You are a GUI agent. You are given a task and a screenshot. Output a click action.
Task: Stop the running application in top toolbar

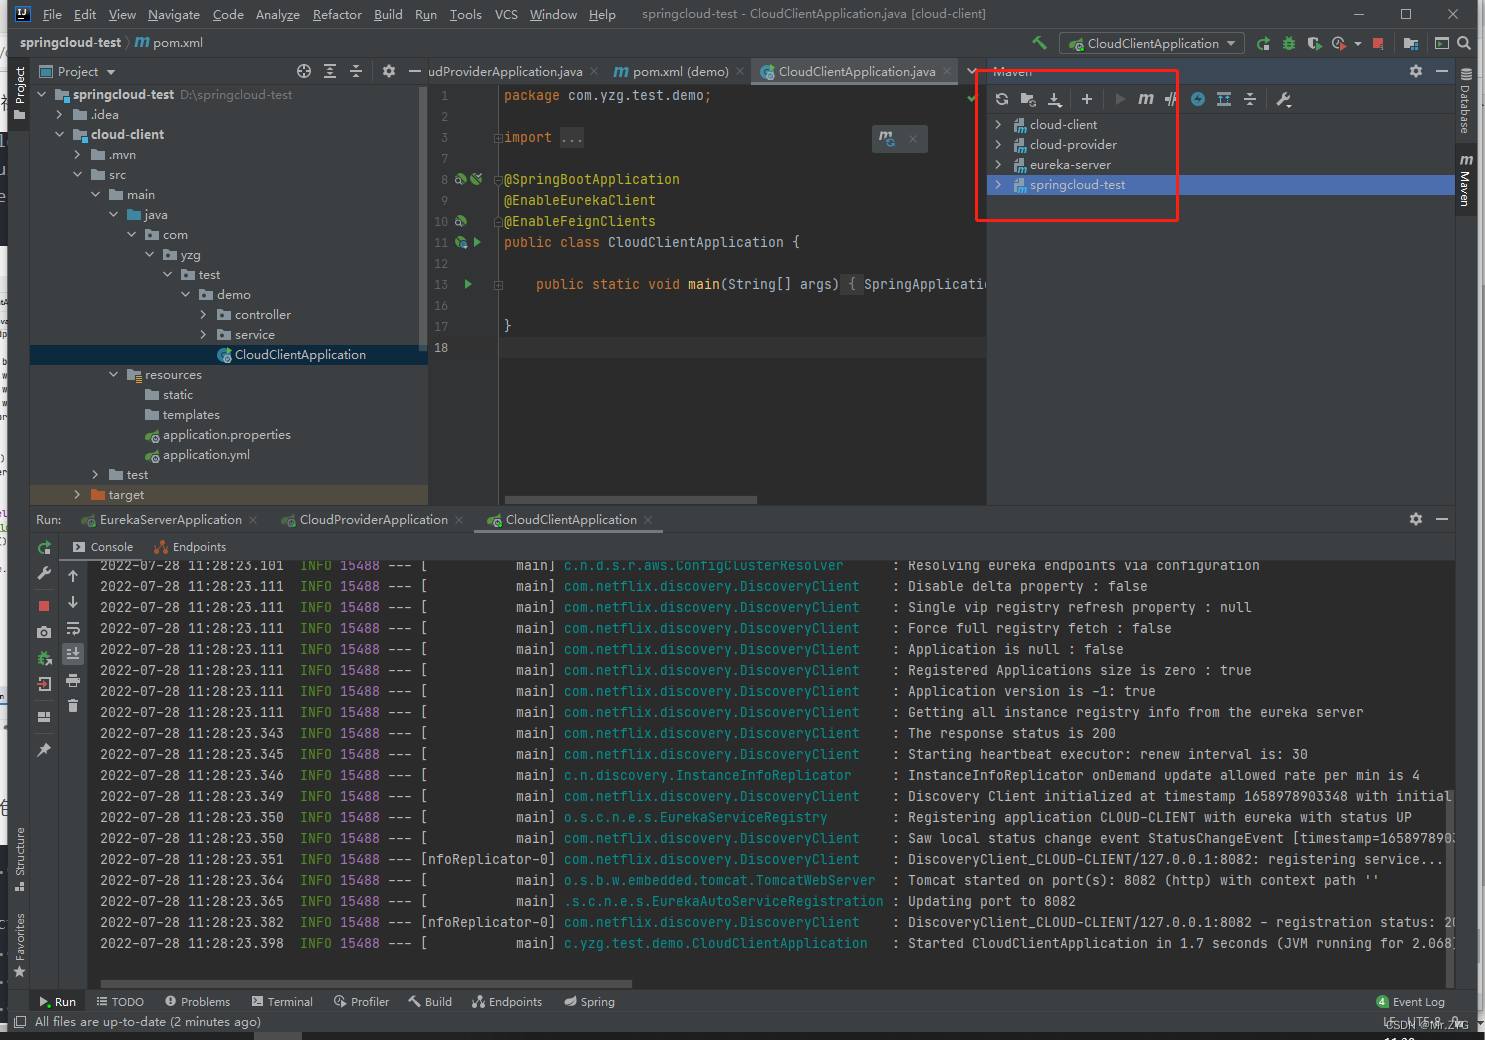1378,43
